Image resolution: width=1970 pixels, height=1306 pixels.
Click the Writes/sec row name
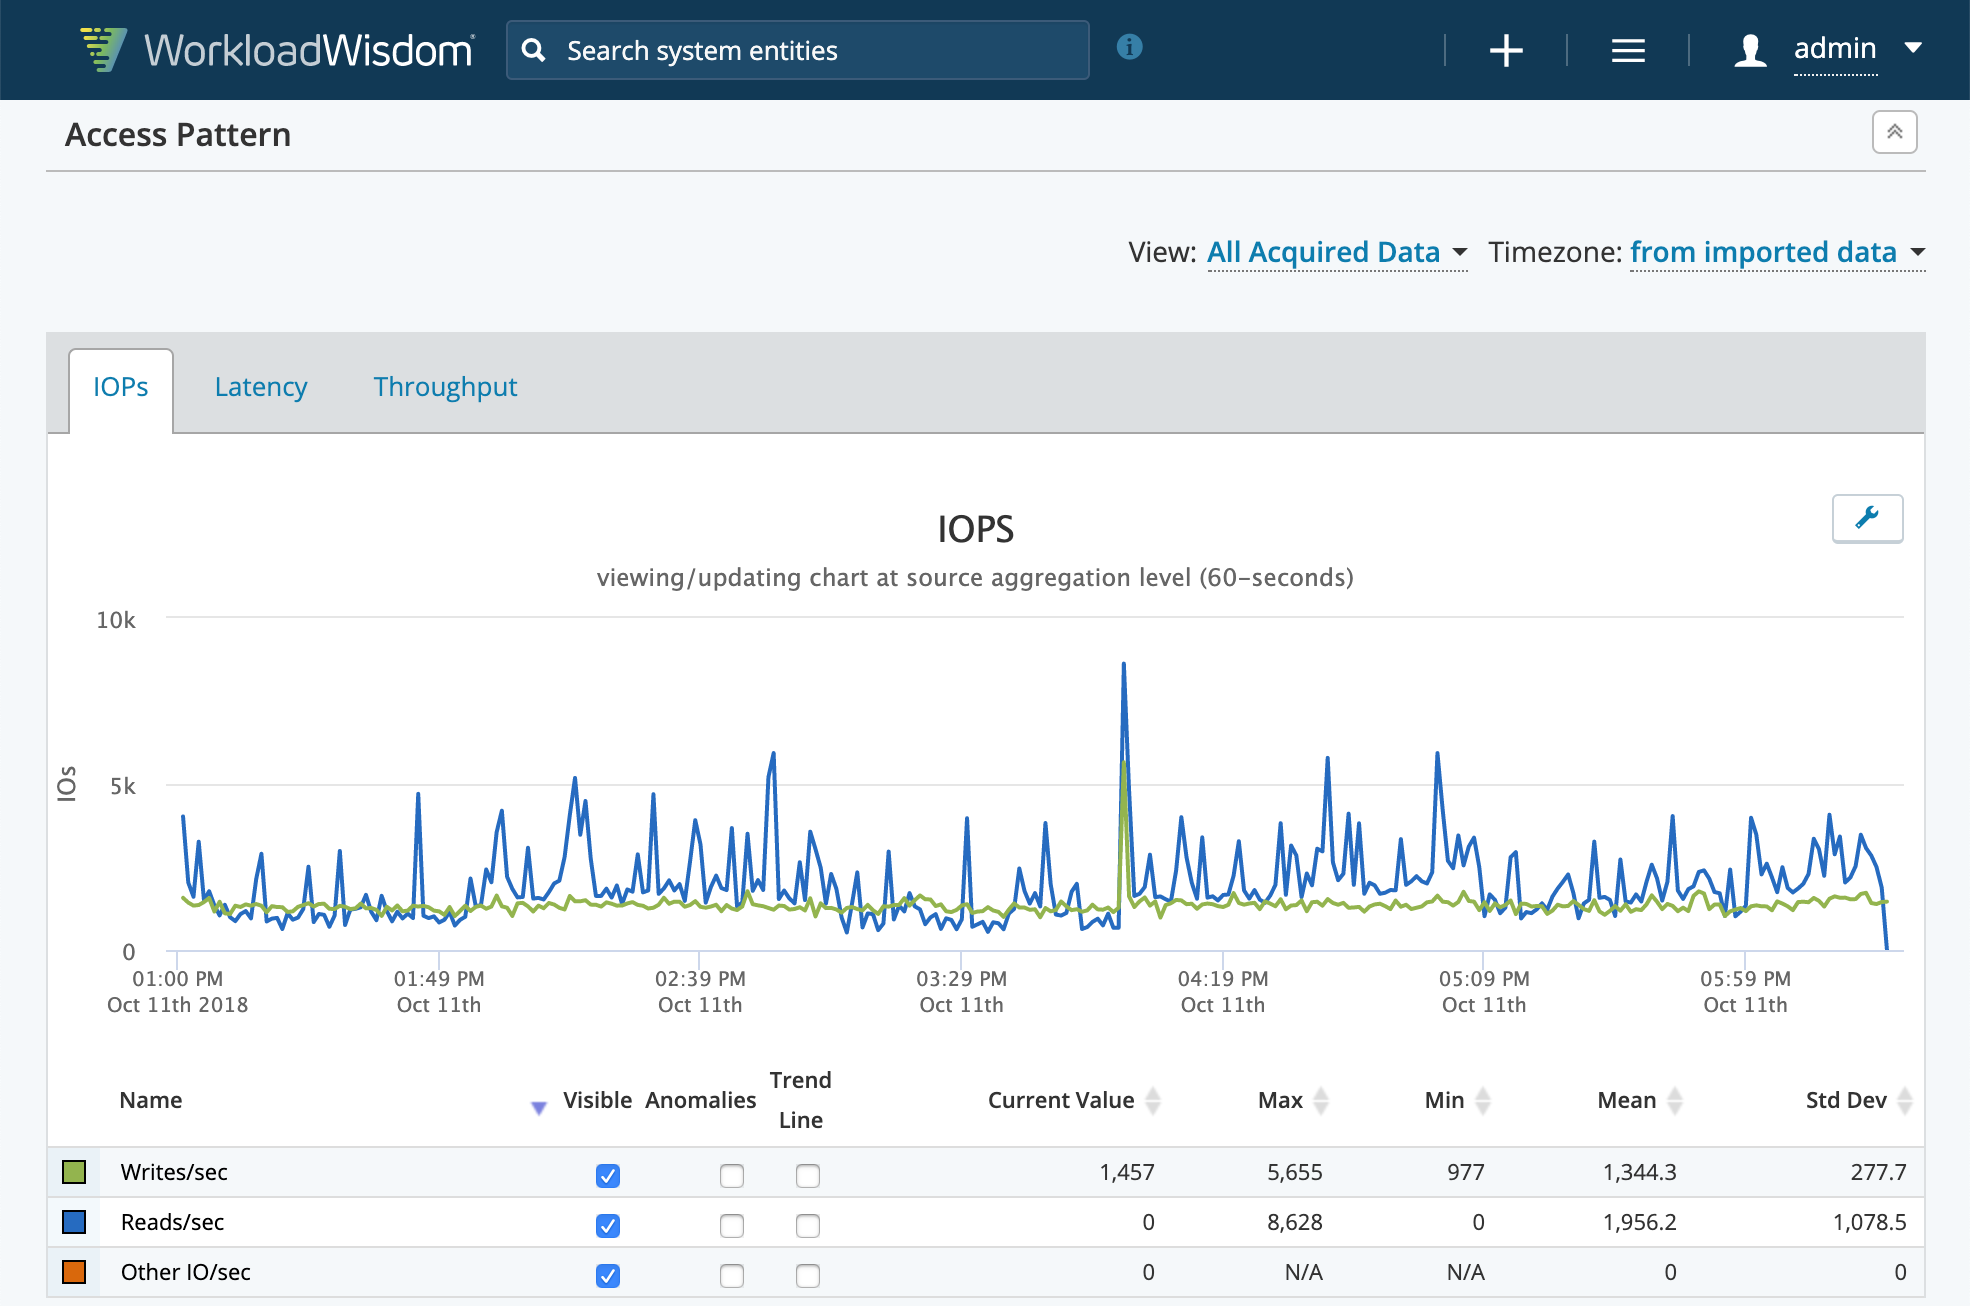tap(174, 1172)
